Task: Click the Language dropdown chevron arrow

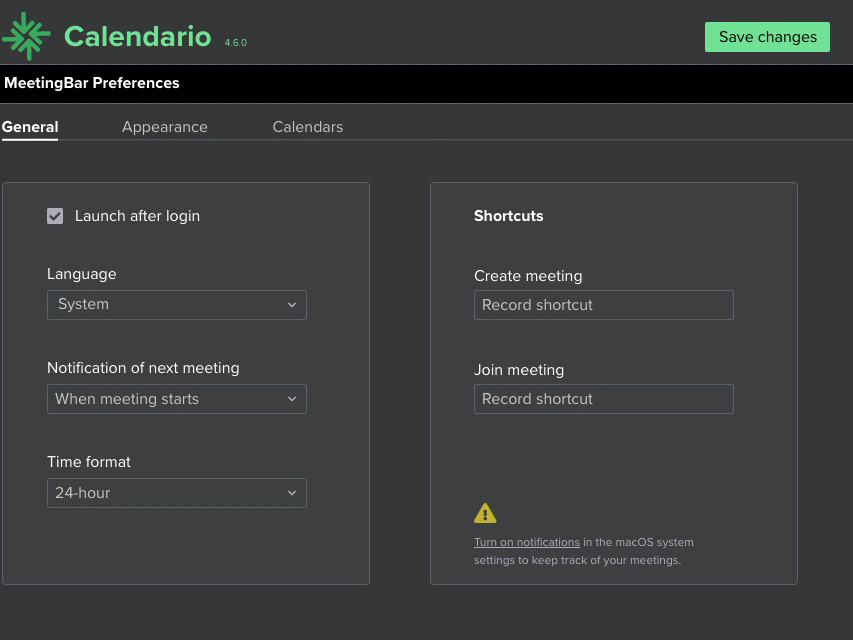Action: tap(292, 305)
